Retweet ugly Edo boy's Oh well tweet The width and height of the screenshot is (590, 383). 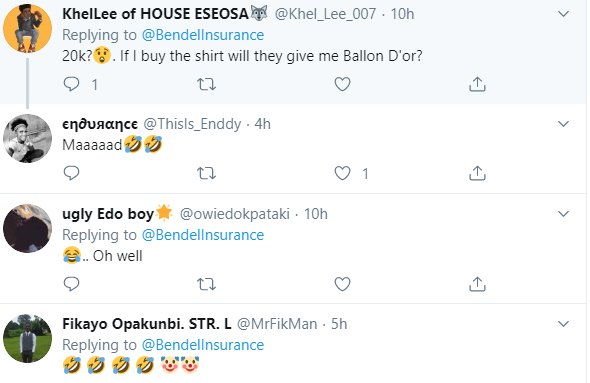[x=207, y=284]
